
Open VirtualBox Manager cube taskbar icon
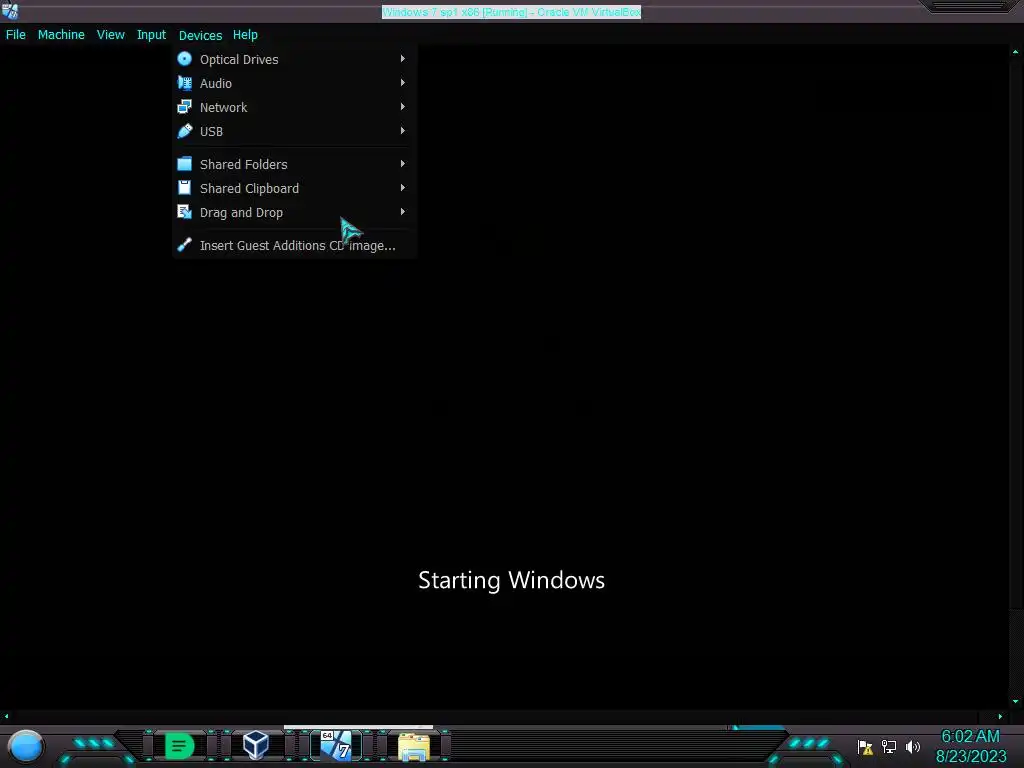point(255,744)
